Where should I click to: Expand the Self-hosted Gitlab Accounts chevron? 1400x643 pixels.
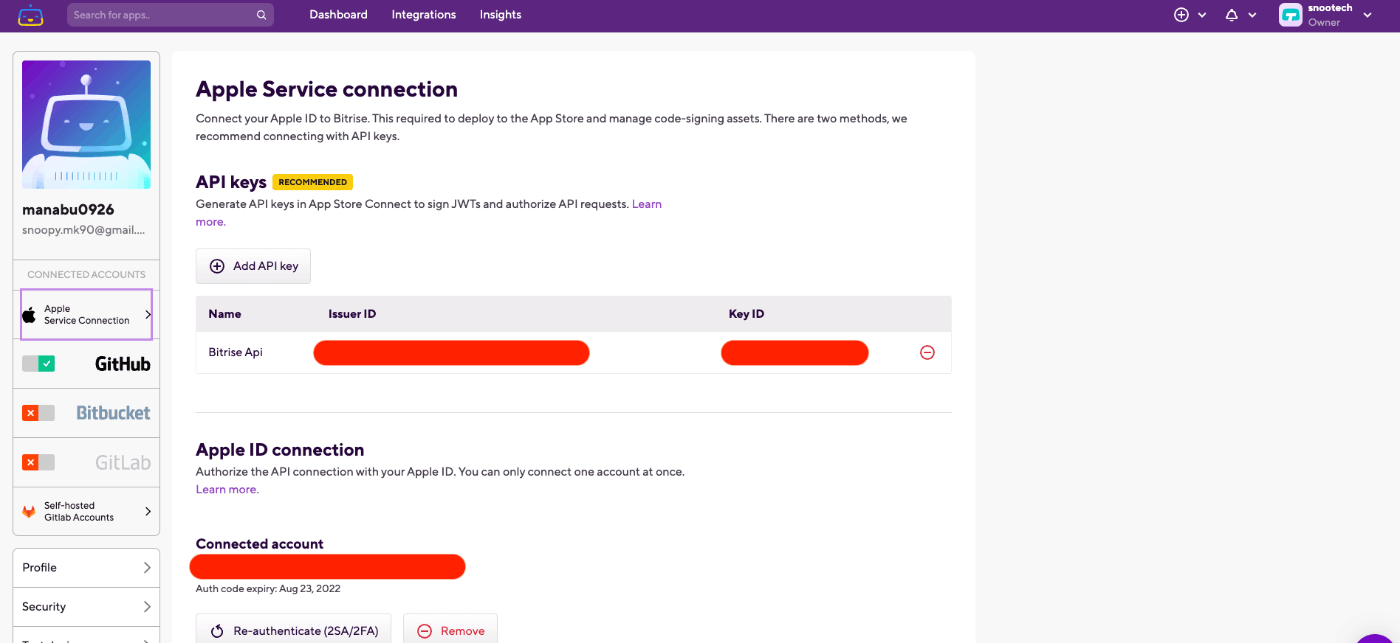147,511
